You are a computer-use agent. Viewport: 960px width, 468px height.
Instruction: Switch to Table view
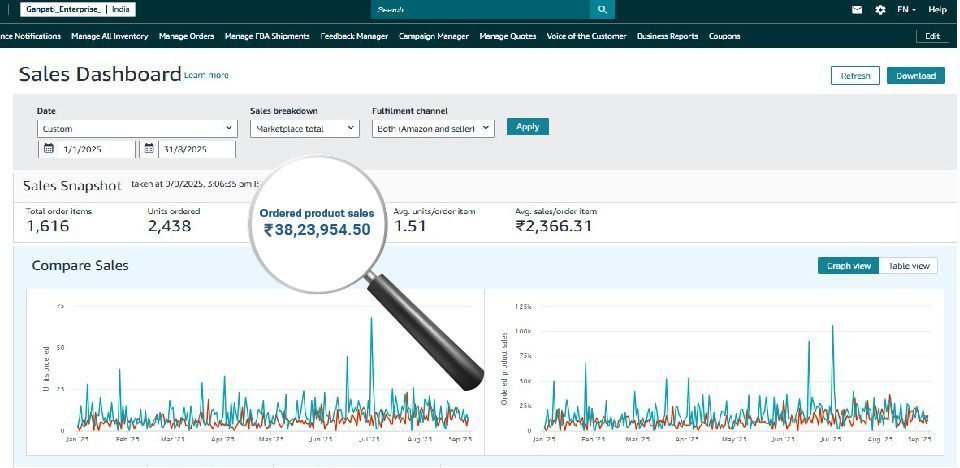point(909,266)
